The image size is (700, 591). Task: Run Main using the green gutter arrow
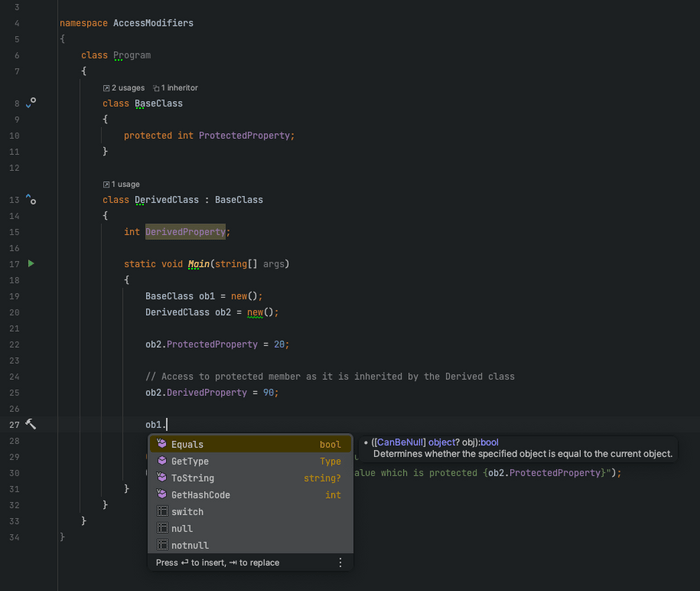pos(31,263)
